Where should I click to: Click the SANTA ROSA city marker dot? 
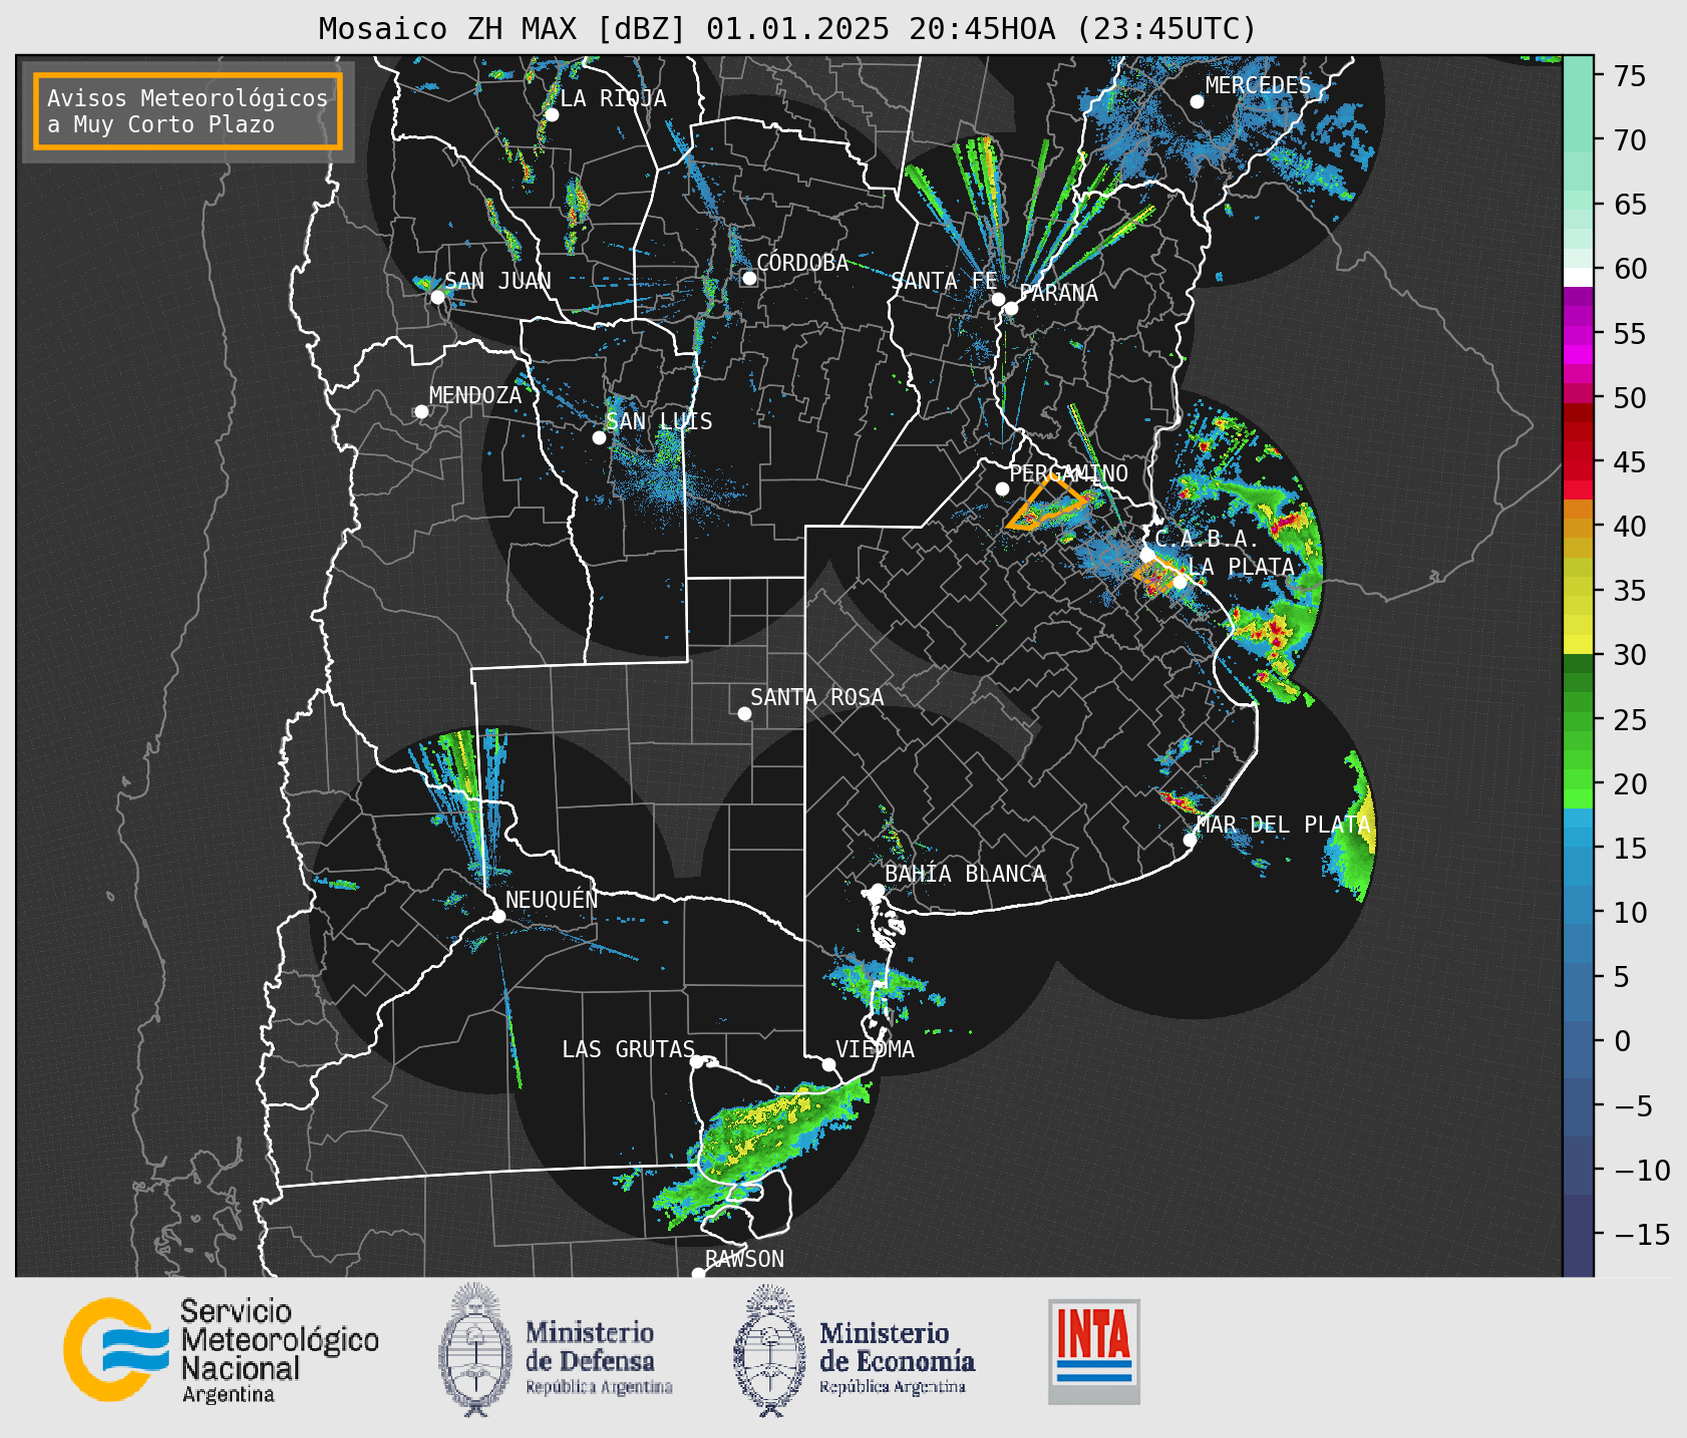click(x=744, y=714)
